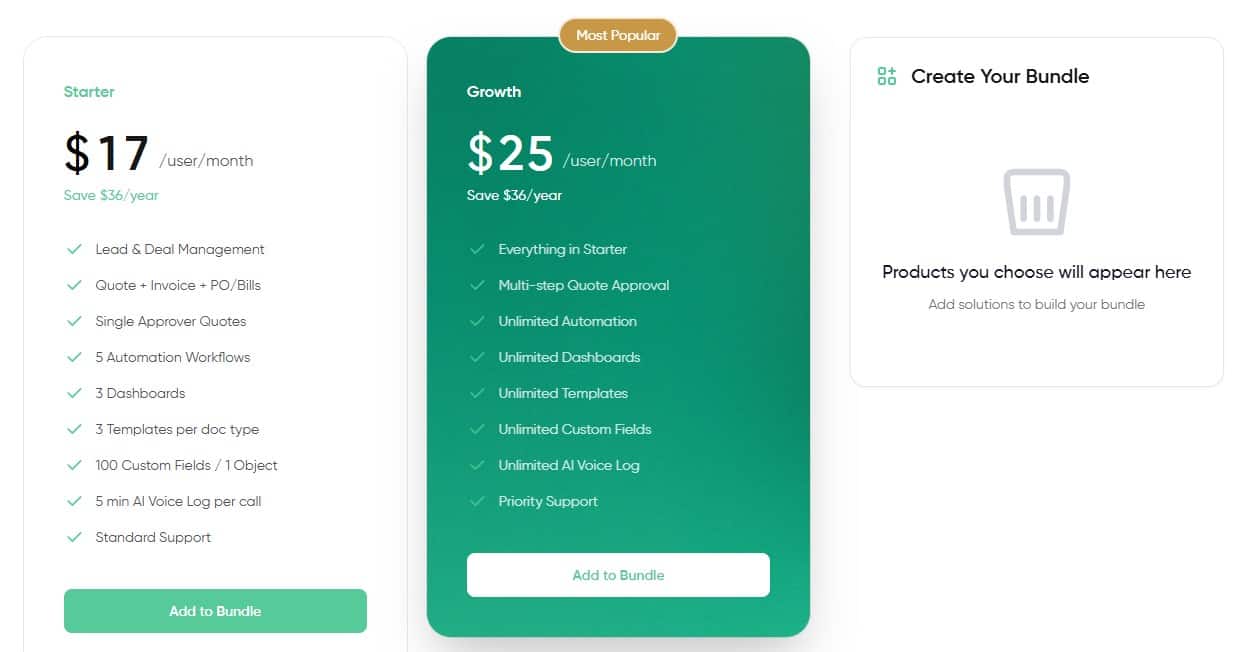This screenshot has width=1258, height=652.
Task: Click Save $36/year under Starter price
Action: (110, 195)
